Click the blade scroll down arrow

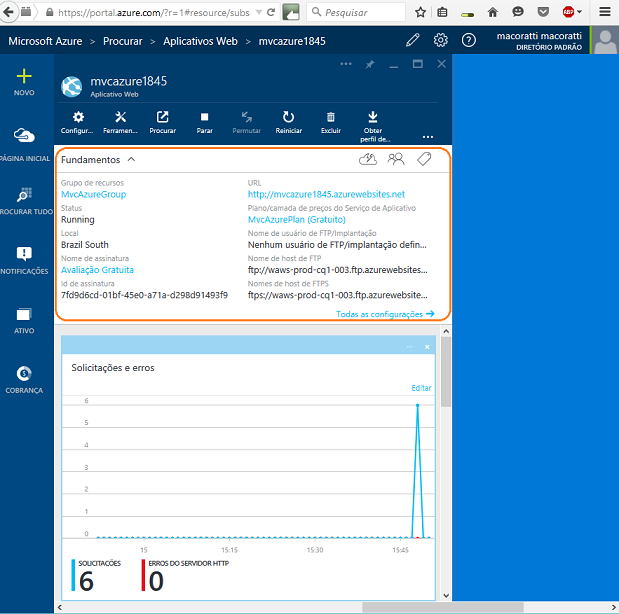(x=446, y=595)
